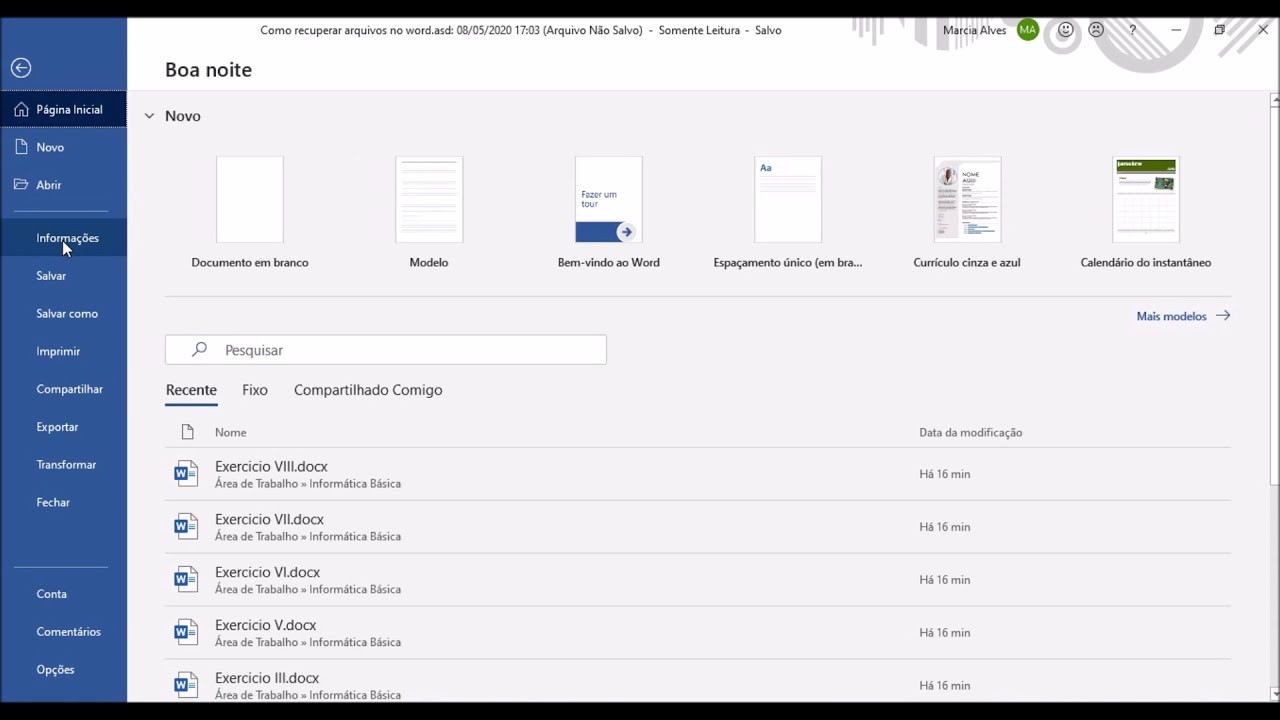Click the smiley feedback face icon
This screenshot has width=1280, height=720.
click(x=1066, y=30)
